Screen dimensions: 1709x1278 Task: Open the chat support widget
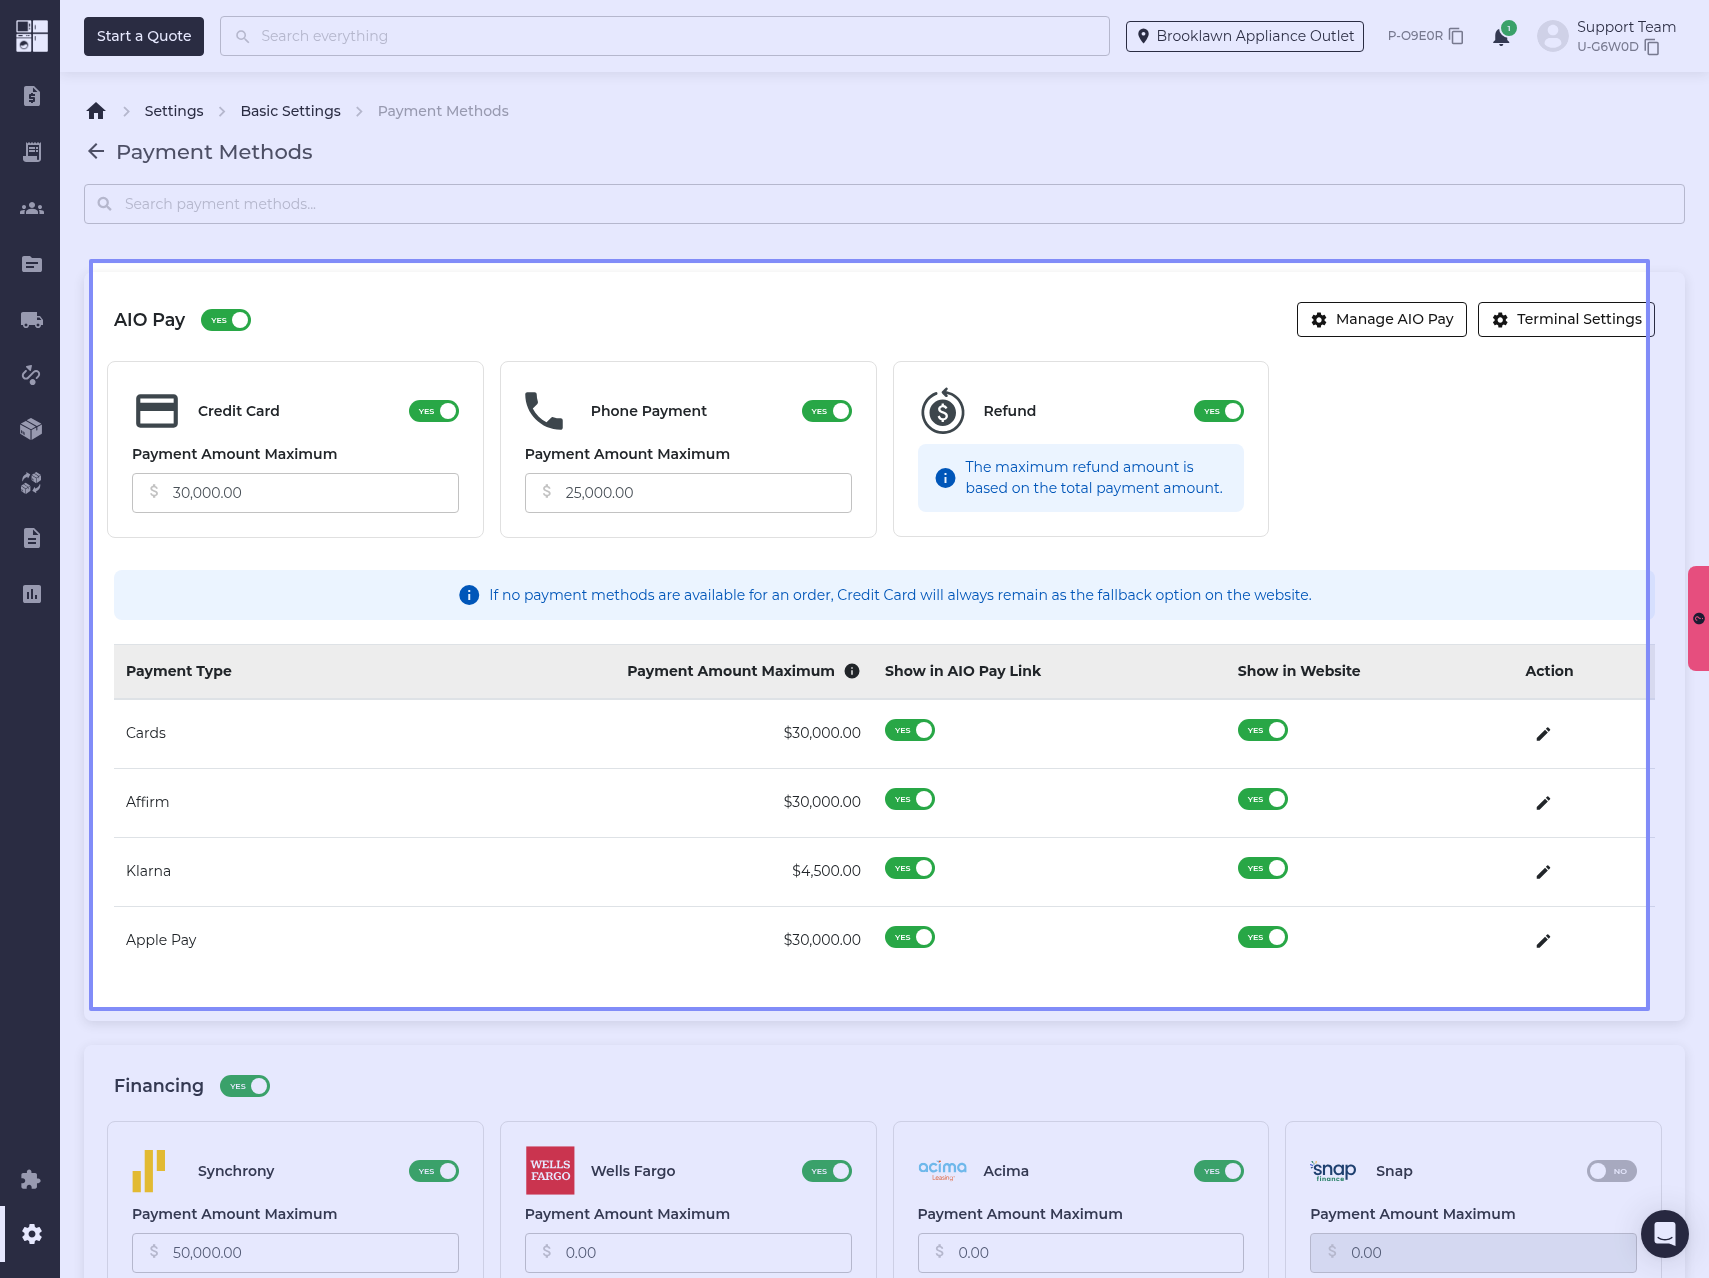click(x=1664, y=1233)
